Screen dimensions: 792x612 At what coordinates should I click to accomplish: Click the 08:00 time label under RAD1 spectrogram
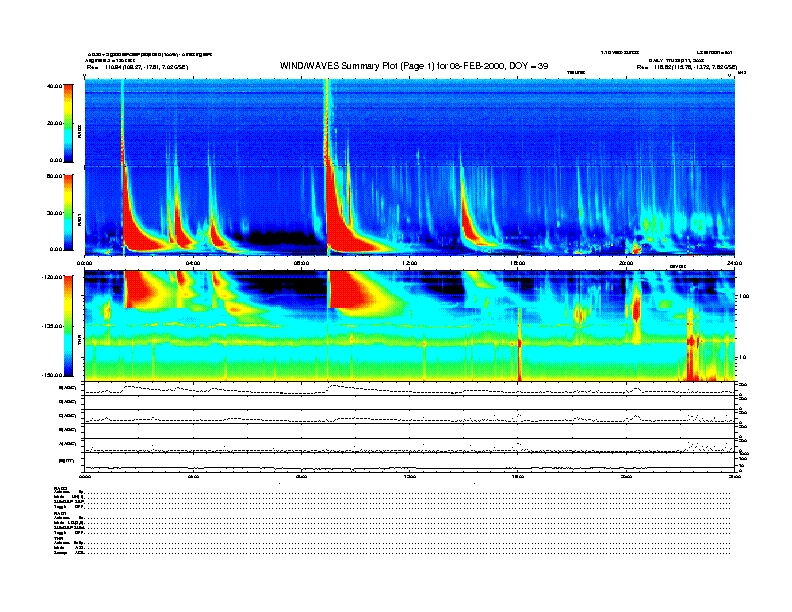click(x=301, y=263)
